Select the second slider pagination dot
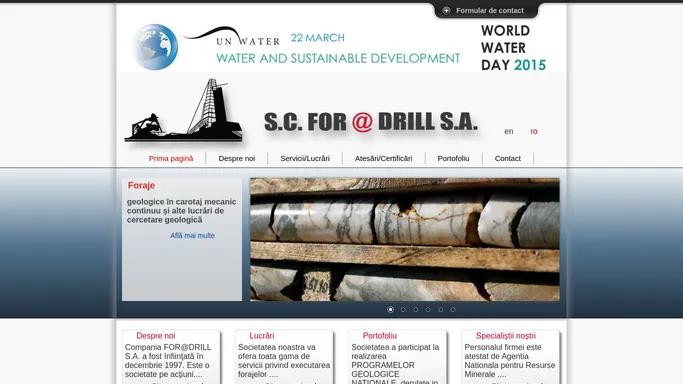The height and width of the screenshot is (384, 683). [x=403, y=310]
